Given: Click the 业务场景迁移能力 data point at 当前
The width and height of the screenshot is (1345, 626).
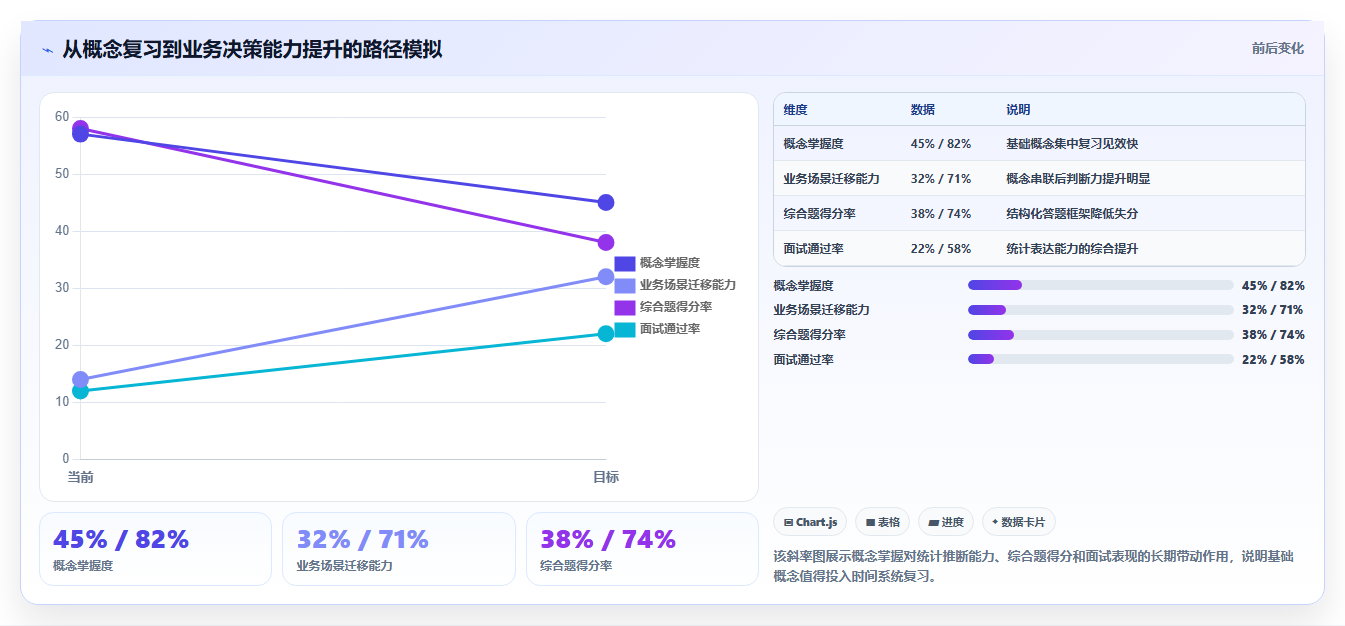Looking at the screenshot, I should 80,380.
